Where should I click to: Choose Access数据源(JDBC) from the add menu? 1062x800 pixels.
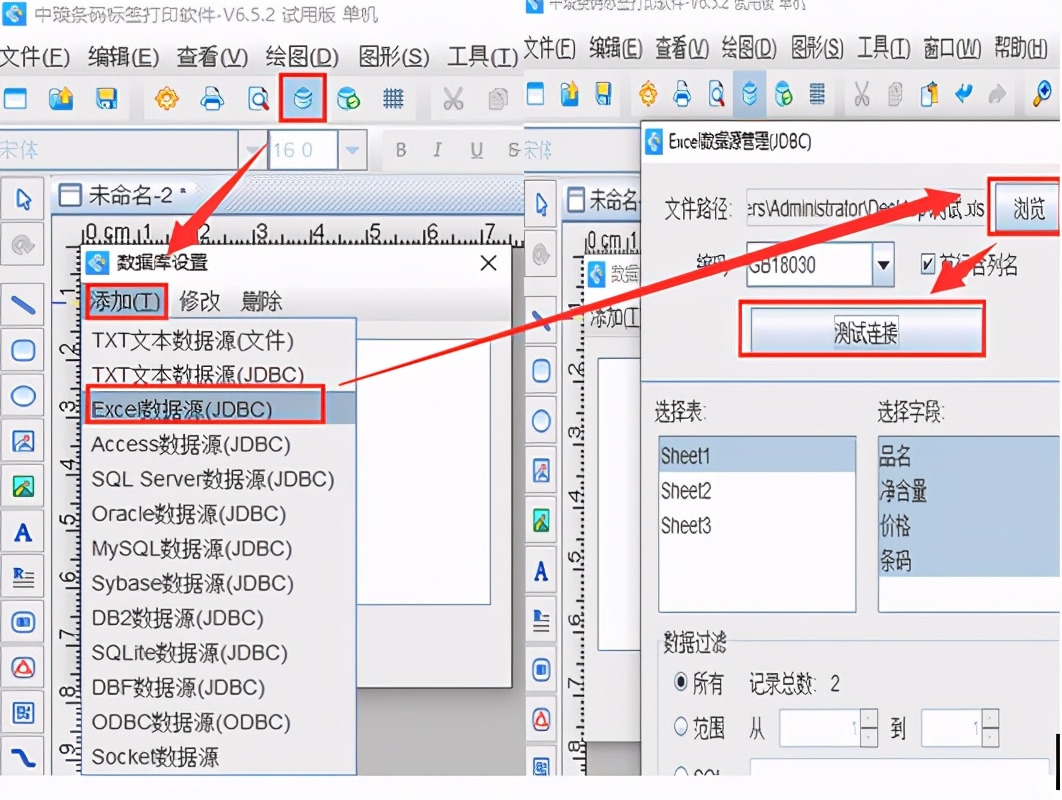point(219,444)
